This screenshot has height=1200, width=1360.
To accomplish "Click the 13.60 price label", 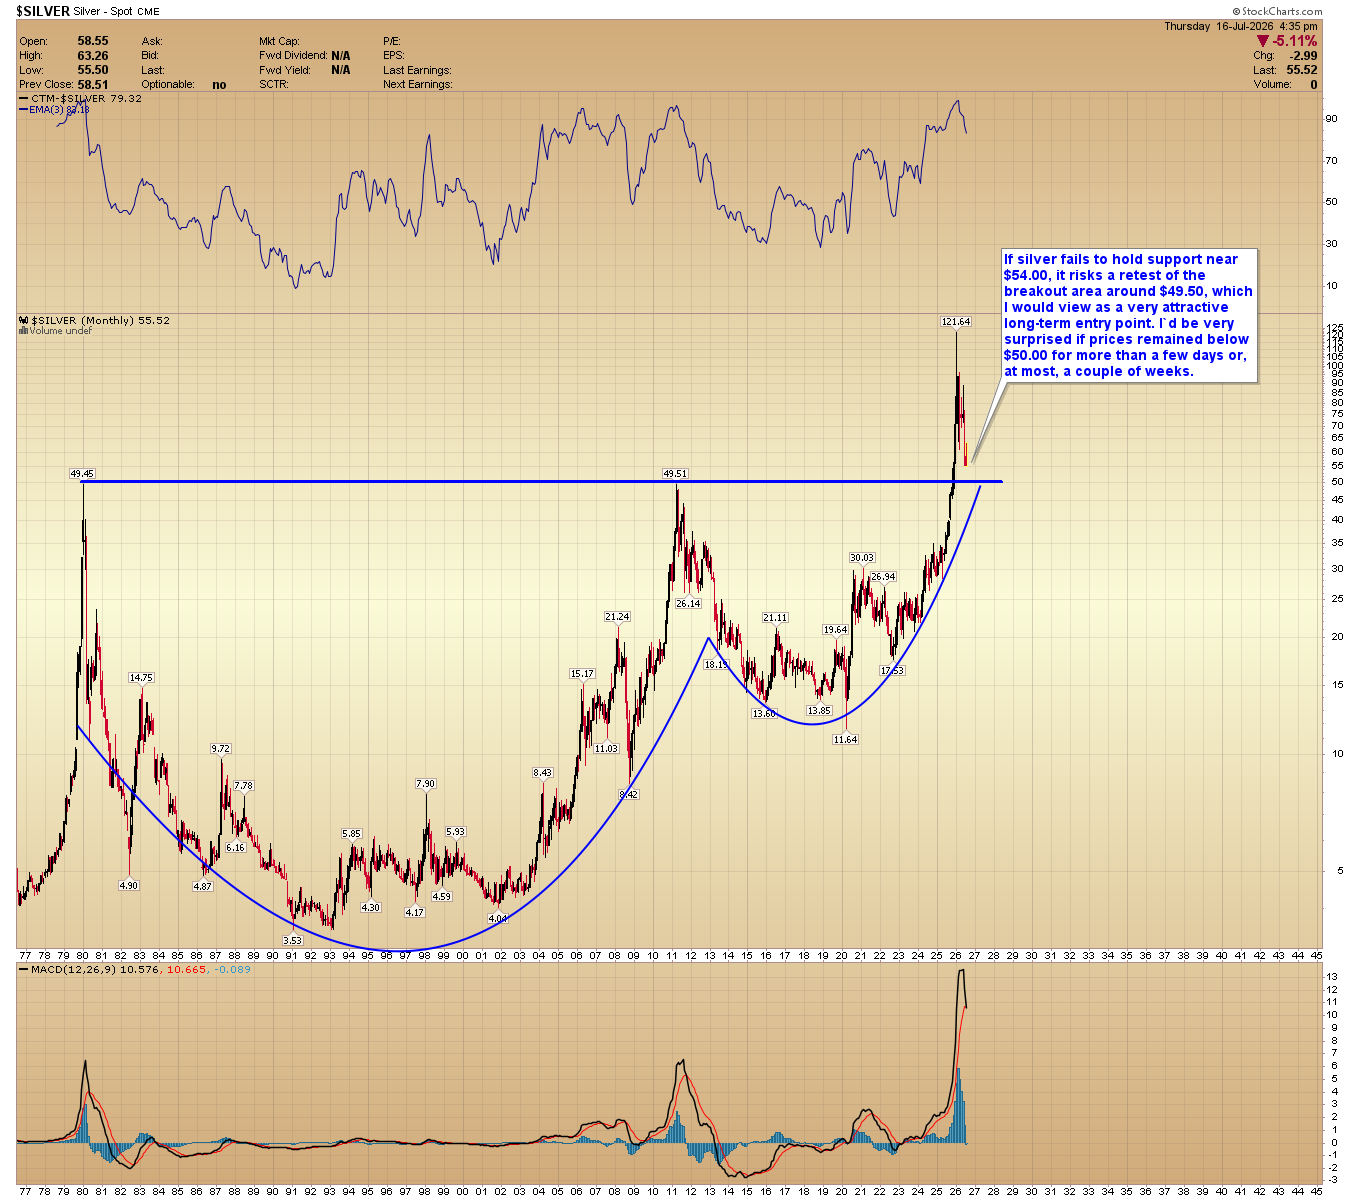I will (764, 714).
